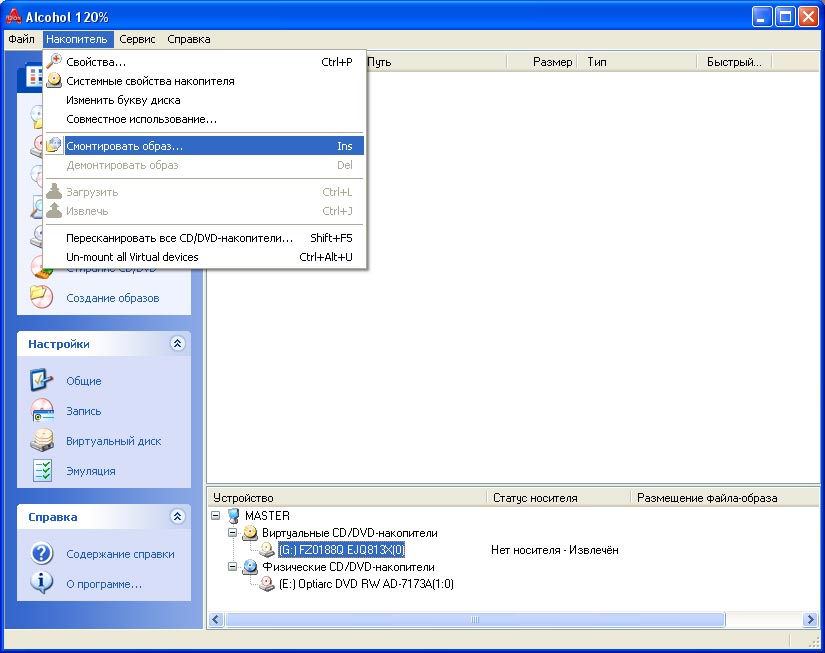Viewport: 825px width, 653px height.
Task: Select Совместное использование... menu entry
Action: (205, 119)
